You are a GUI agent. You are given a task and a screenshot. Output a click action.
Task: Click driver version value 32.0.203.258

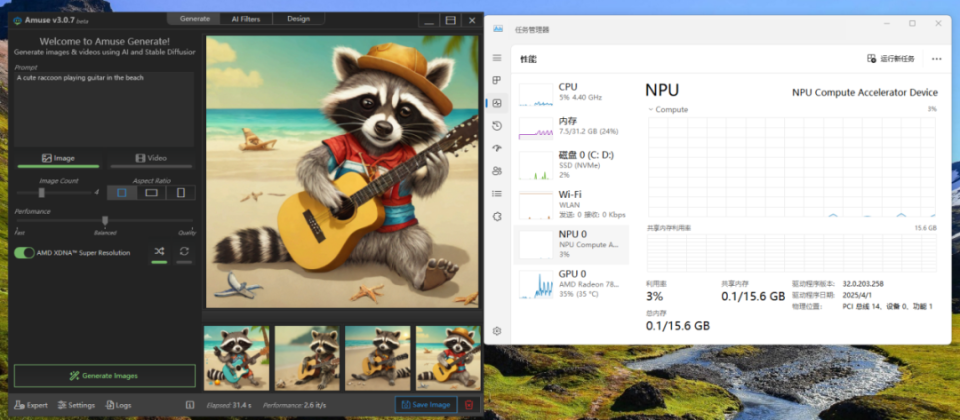click(x=863, y=284)
